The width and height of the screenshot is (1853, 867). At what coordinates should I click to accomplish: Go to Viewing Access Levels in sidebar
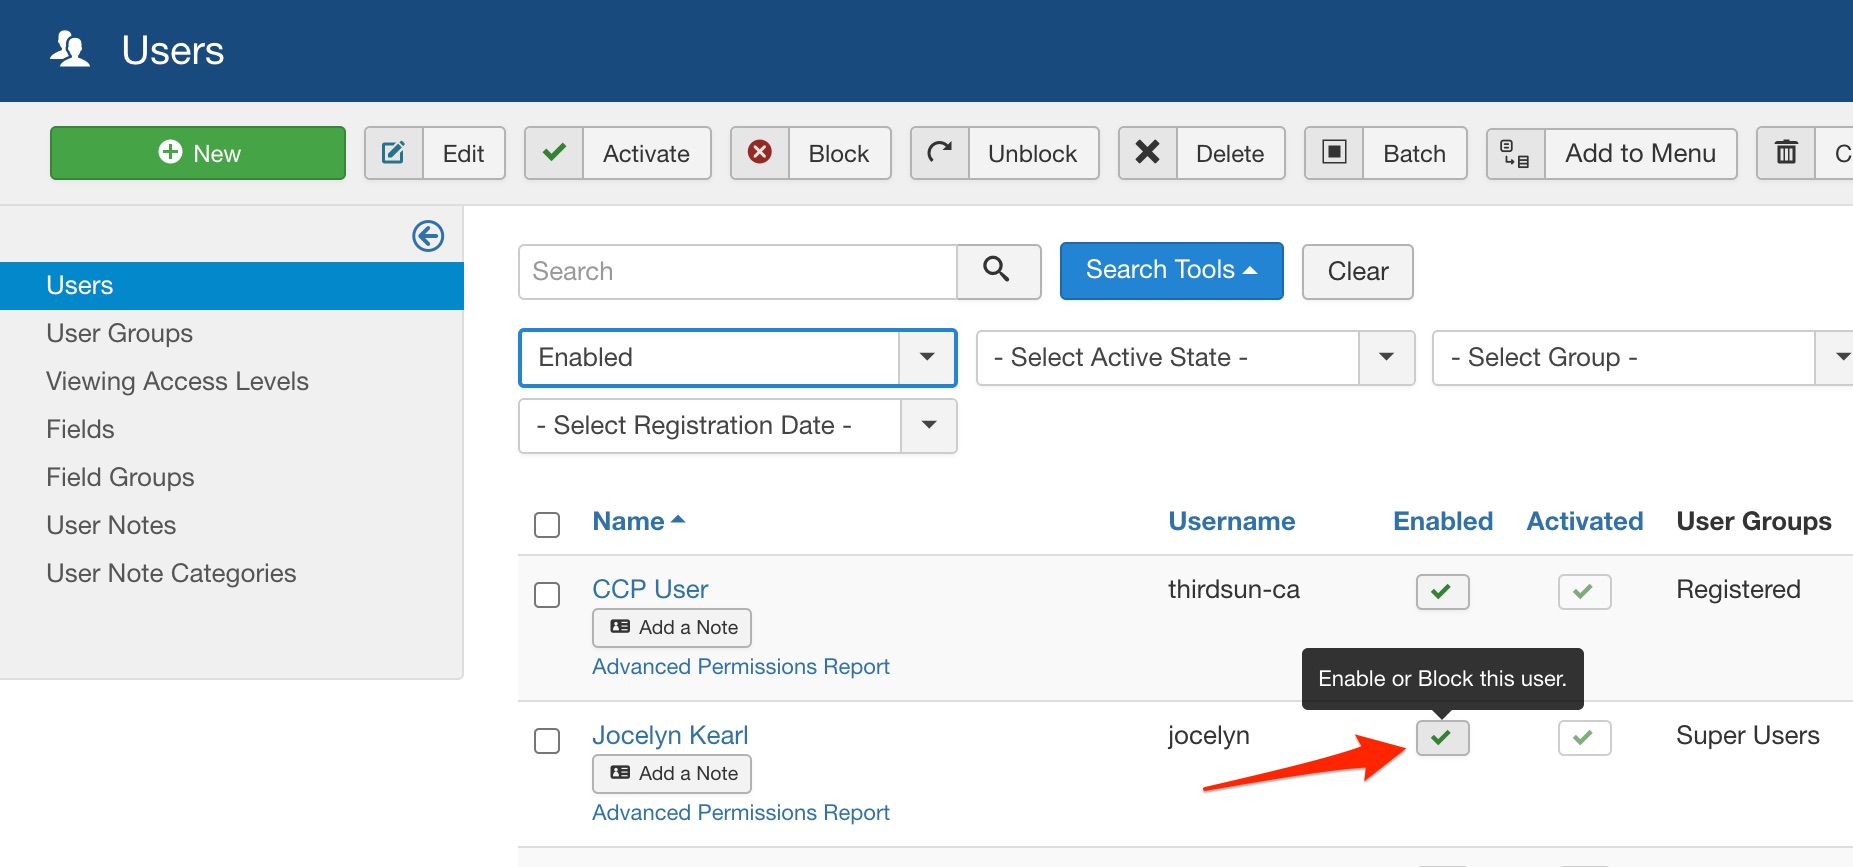(x=177, y=381)
